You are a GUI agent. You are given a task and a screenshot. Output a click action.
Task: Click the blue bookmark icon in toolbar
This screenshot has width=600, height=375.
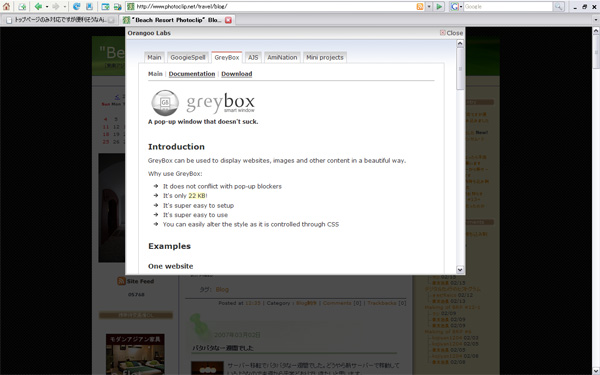(x=89, y=7)
